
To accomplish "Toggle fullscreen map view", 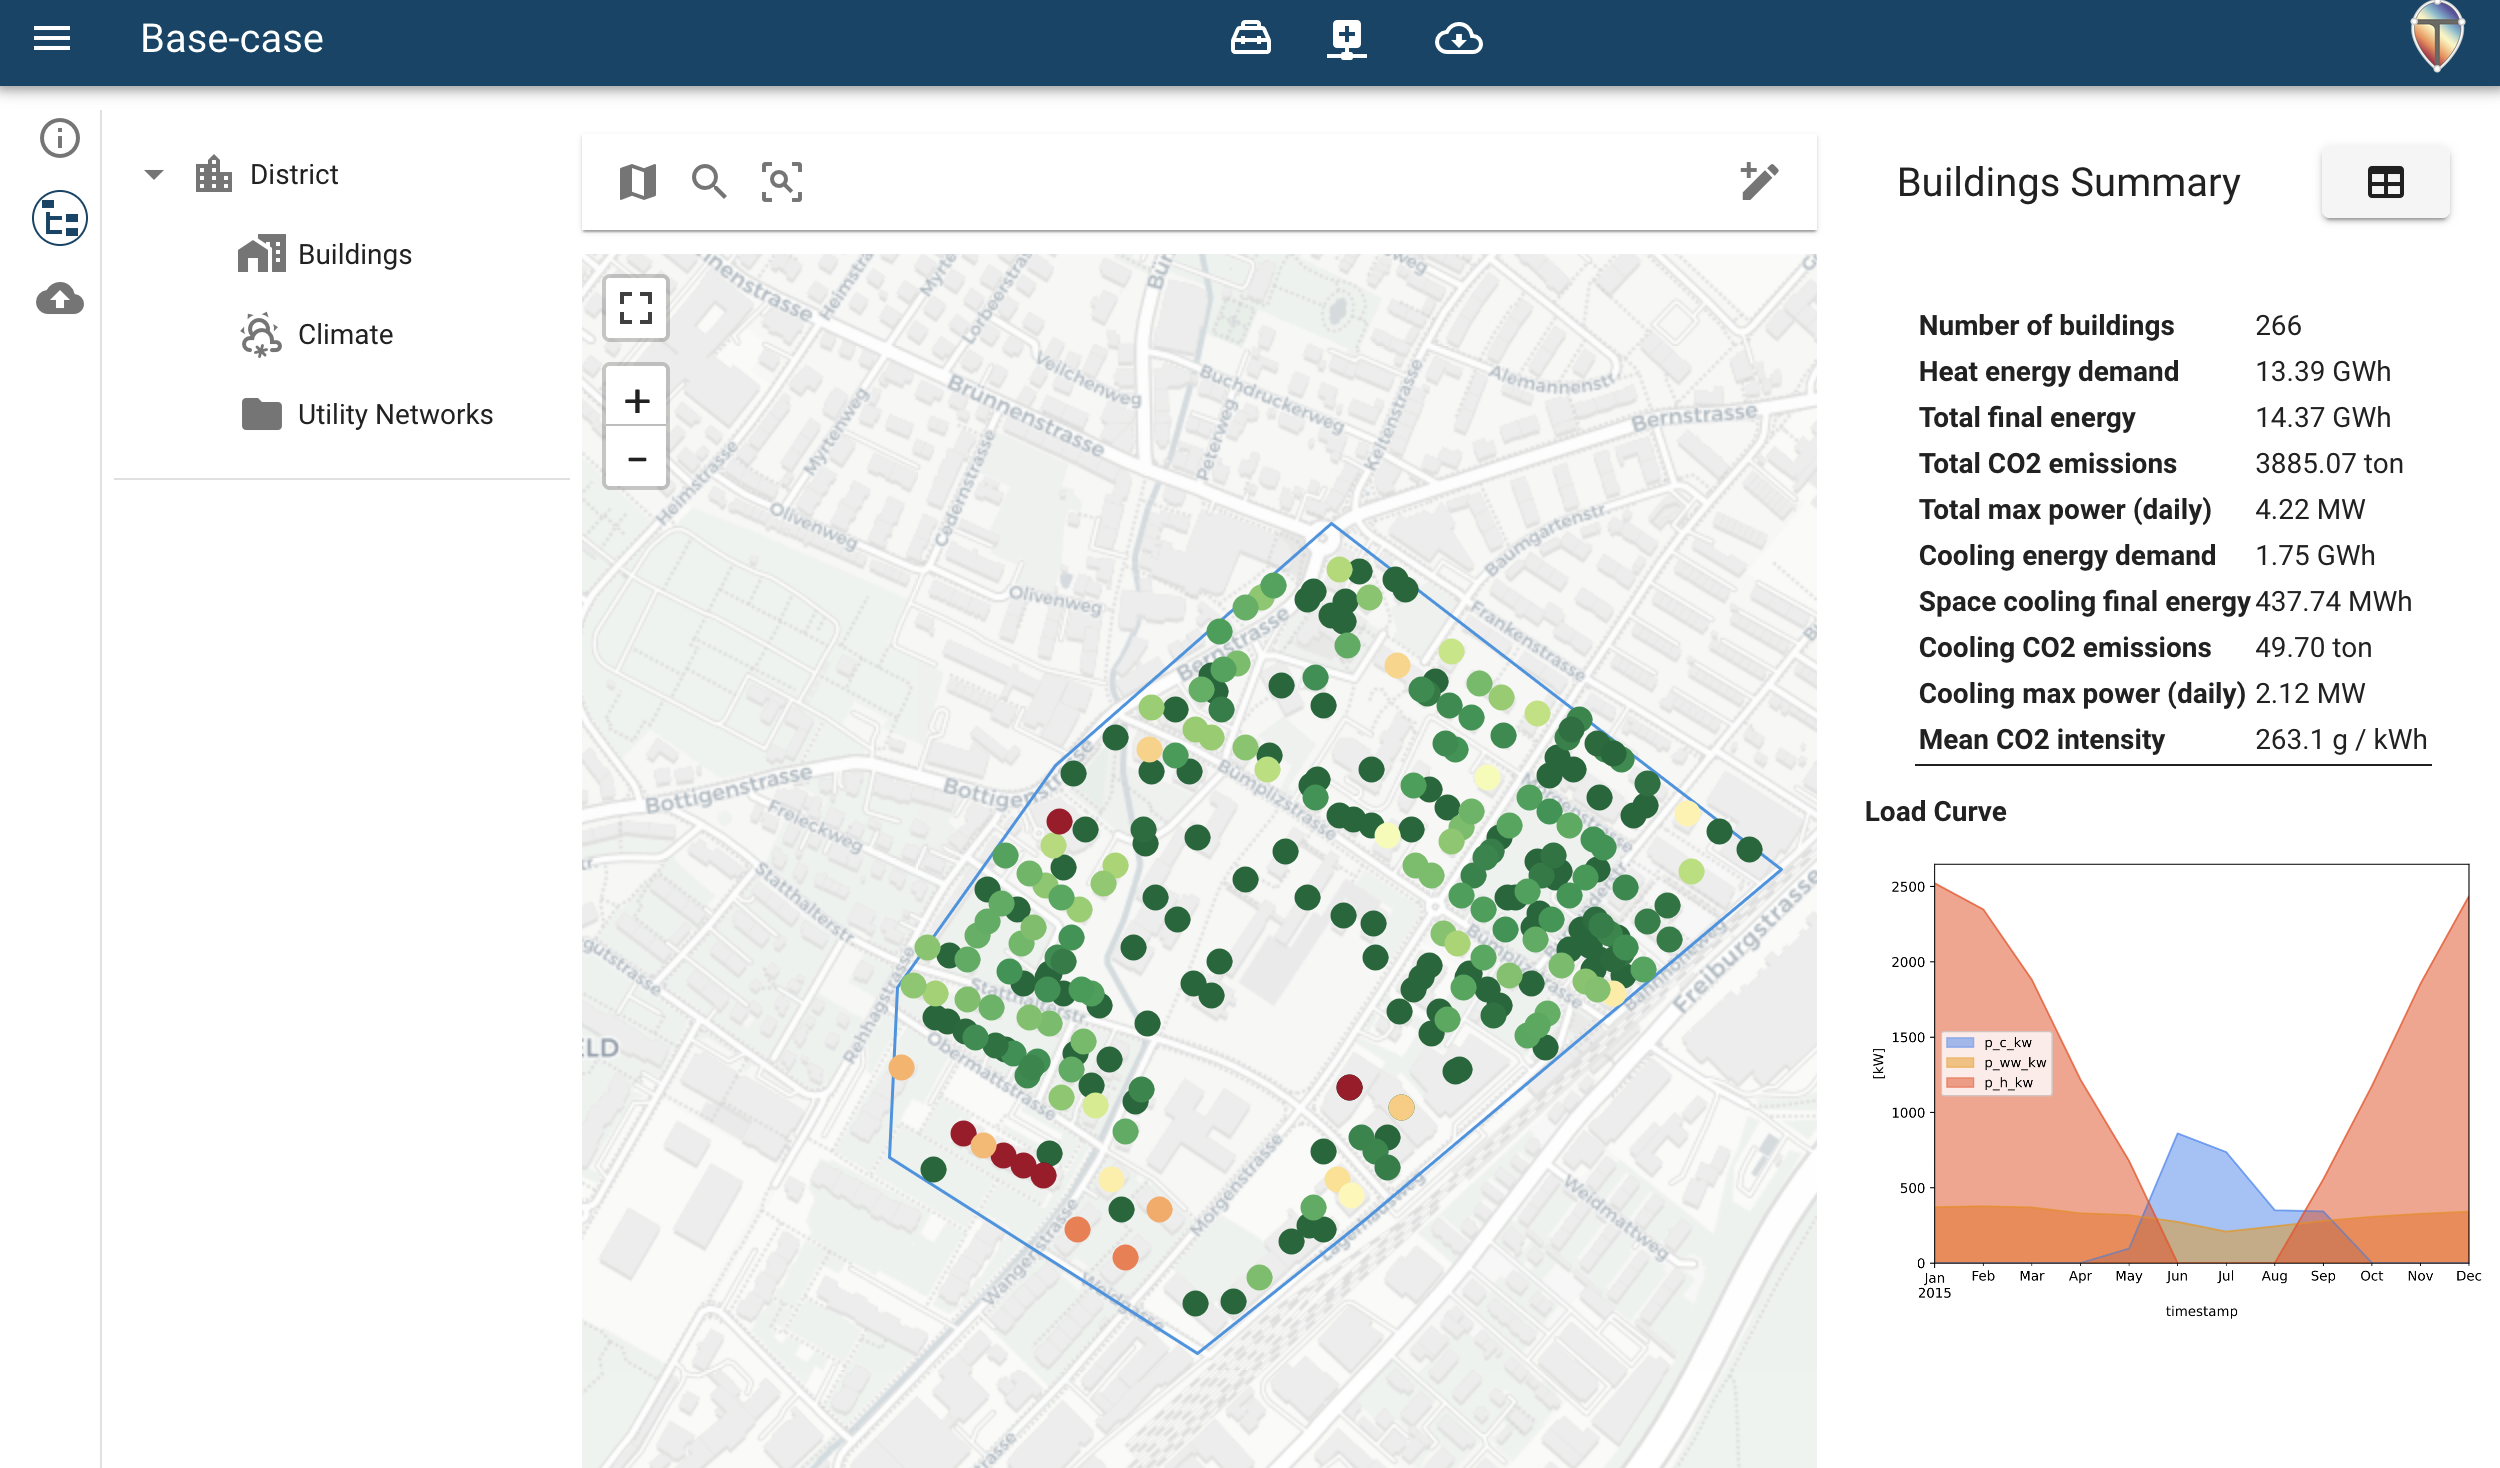I will click(636, 308).
